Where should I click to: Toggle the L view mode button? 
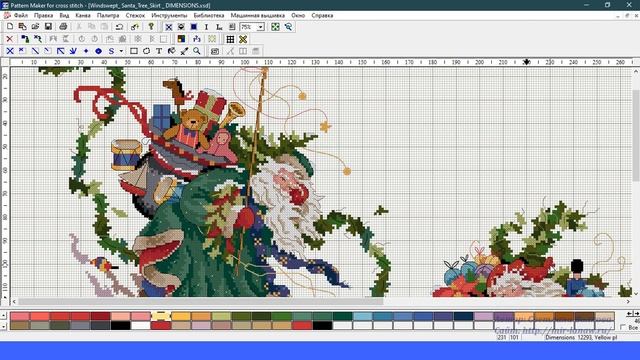pyautogui.click(x=219, y=27)
